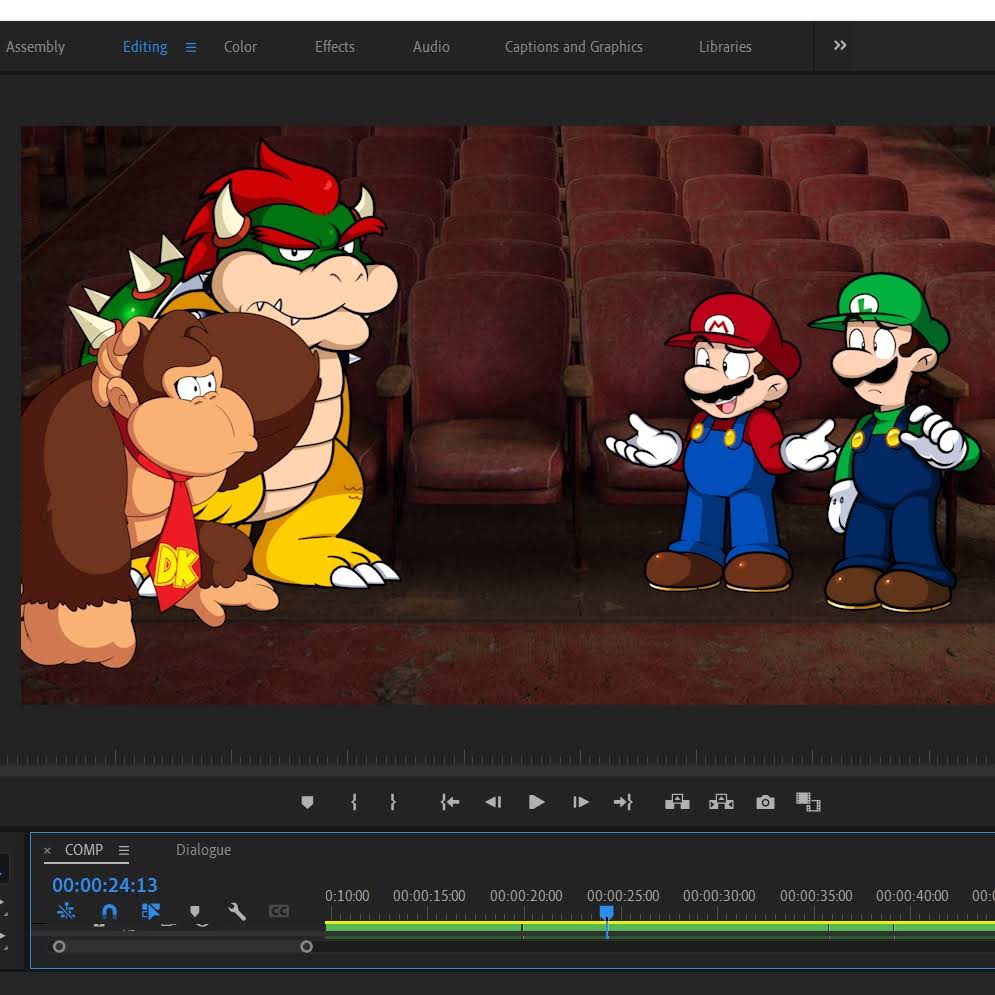
Task: Click the Mark In bracket icon
Action: pyautogui.click(x=354, y=802)
